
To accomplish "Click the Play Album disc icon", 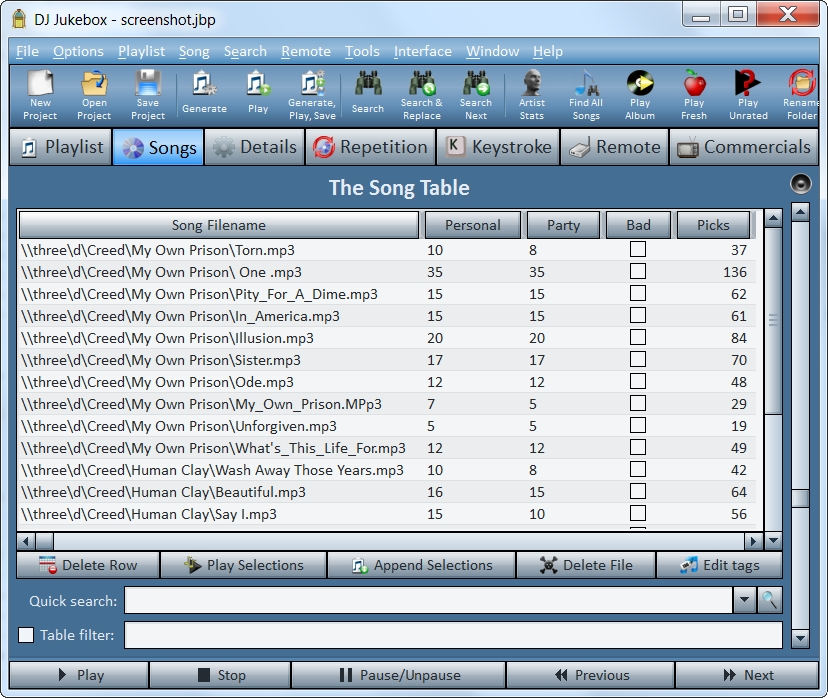I will coord(640,95).
